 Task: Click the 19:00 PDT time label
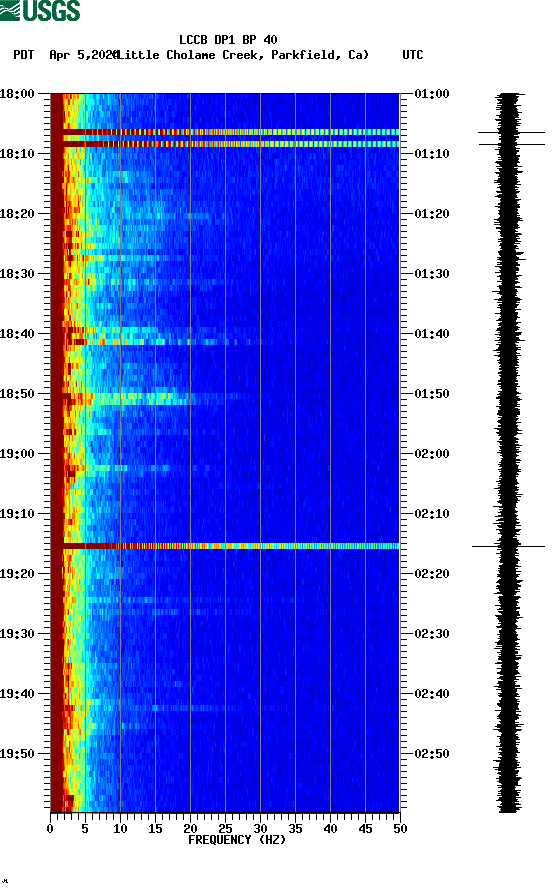[17, 453]
